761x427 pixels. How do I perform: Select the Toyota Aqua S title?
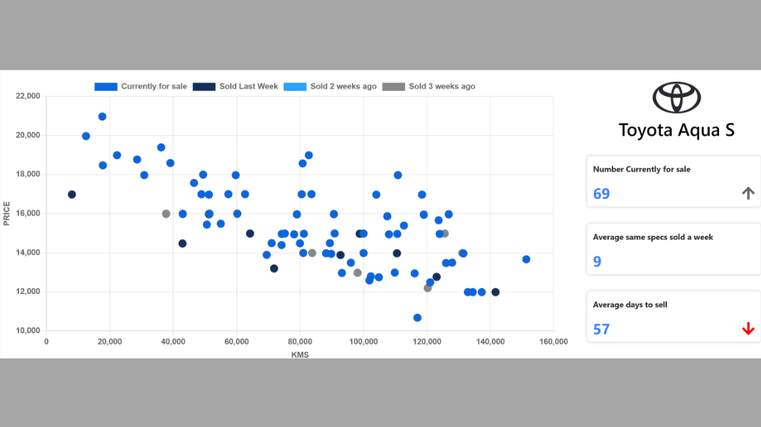coord(676,130)
